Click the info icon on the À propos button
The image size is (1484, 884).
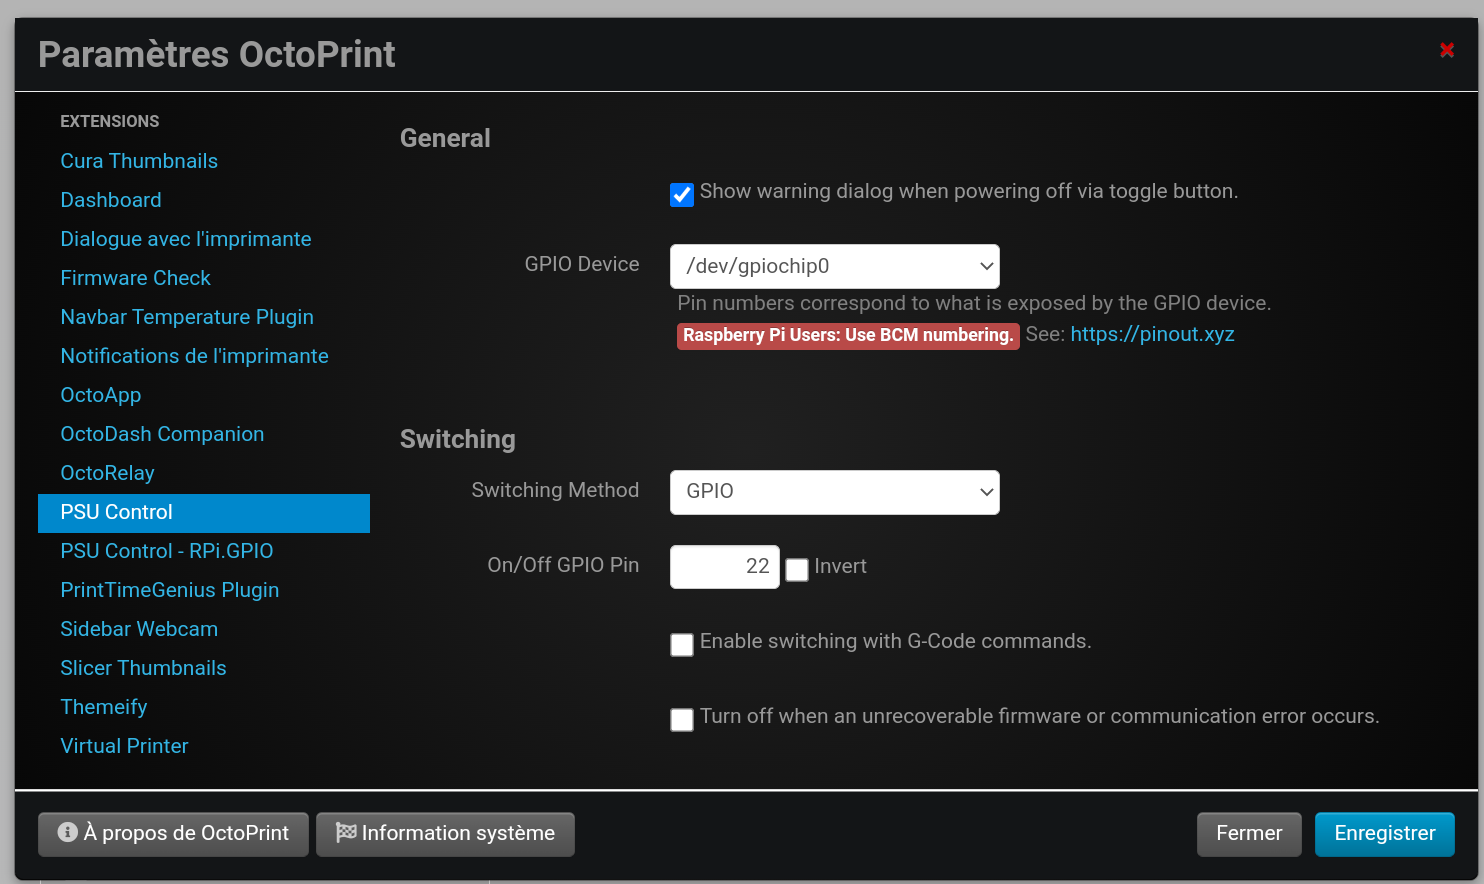tap(68, 832)
